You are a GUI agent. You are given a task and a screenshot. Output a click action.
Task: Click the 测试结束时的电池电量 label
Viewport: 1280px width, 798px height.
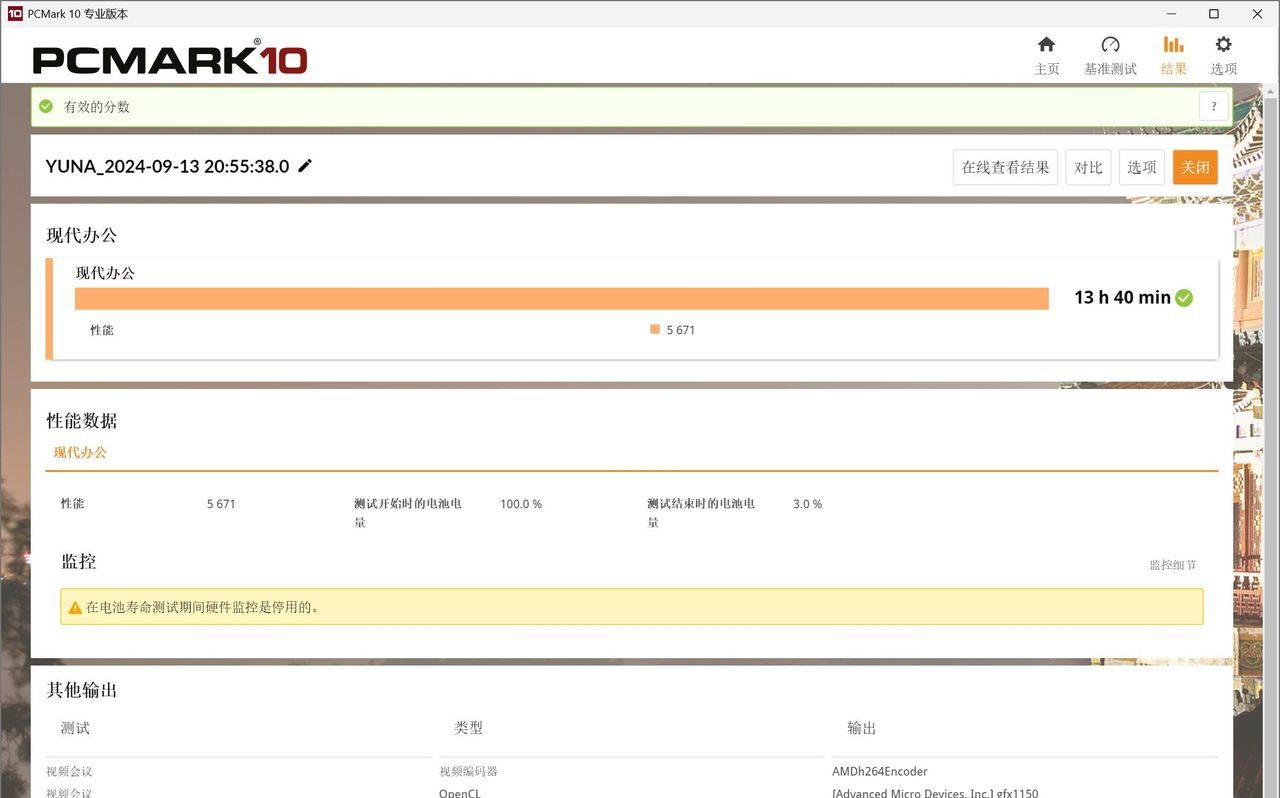pyautogui.click(x=701, y=512)
